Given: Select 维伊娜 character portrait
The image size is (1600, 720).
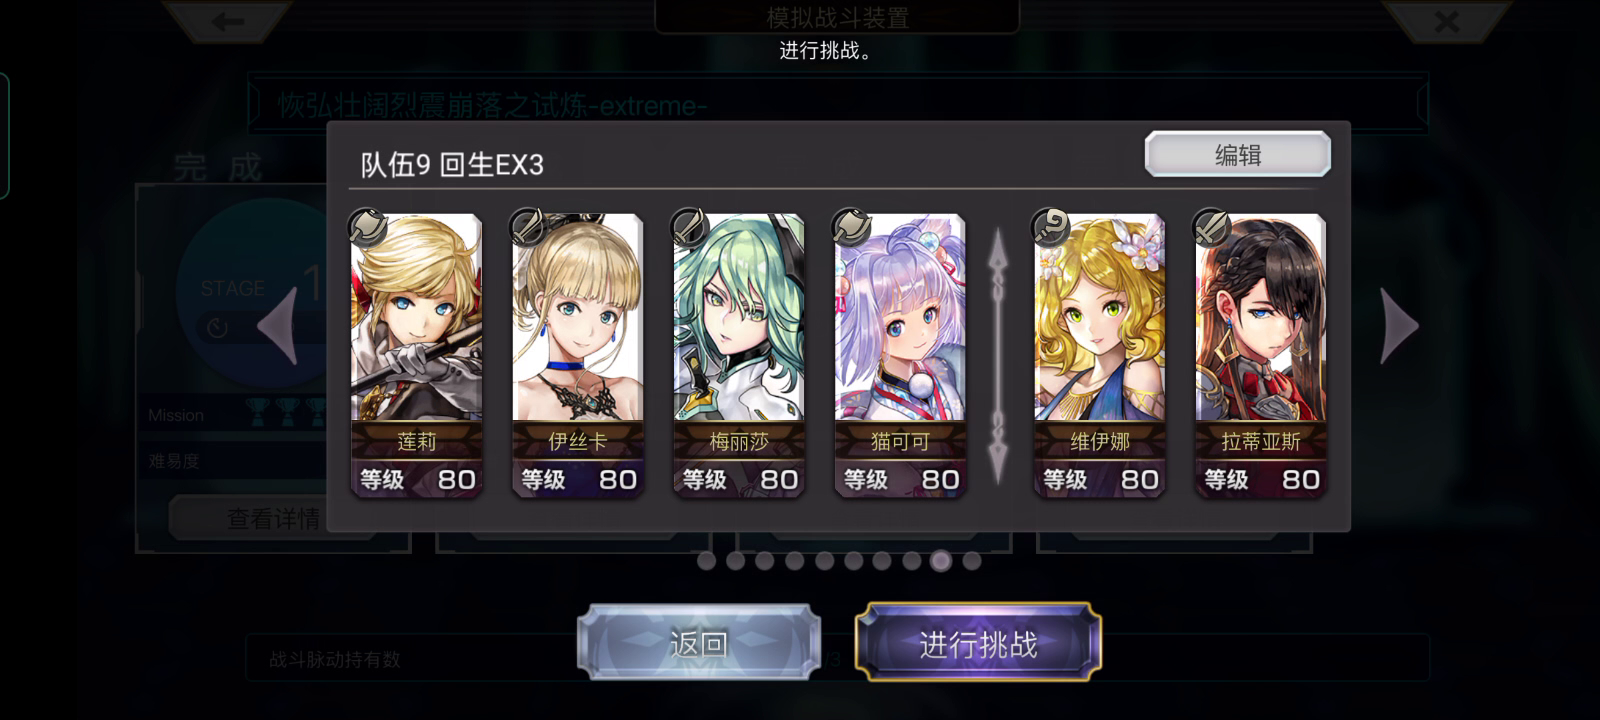Looking at the screenshot, I should [1099, 318].
